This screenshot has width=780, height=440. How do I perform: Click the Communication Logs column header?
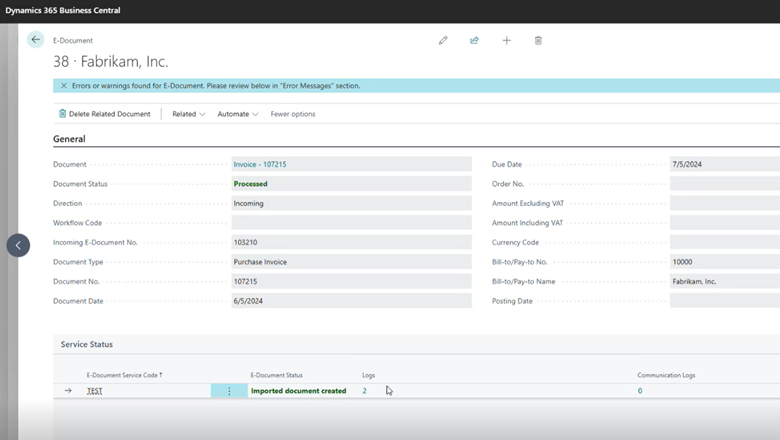point(666,375)
